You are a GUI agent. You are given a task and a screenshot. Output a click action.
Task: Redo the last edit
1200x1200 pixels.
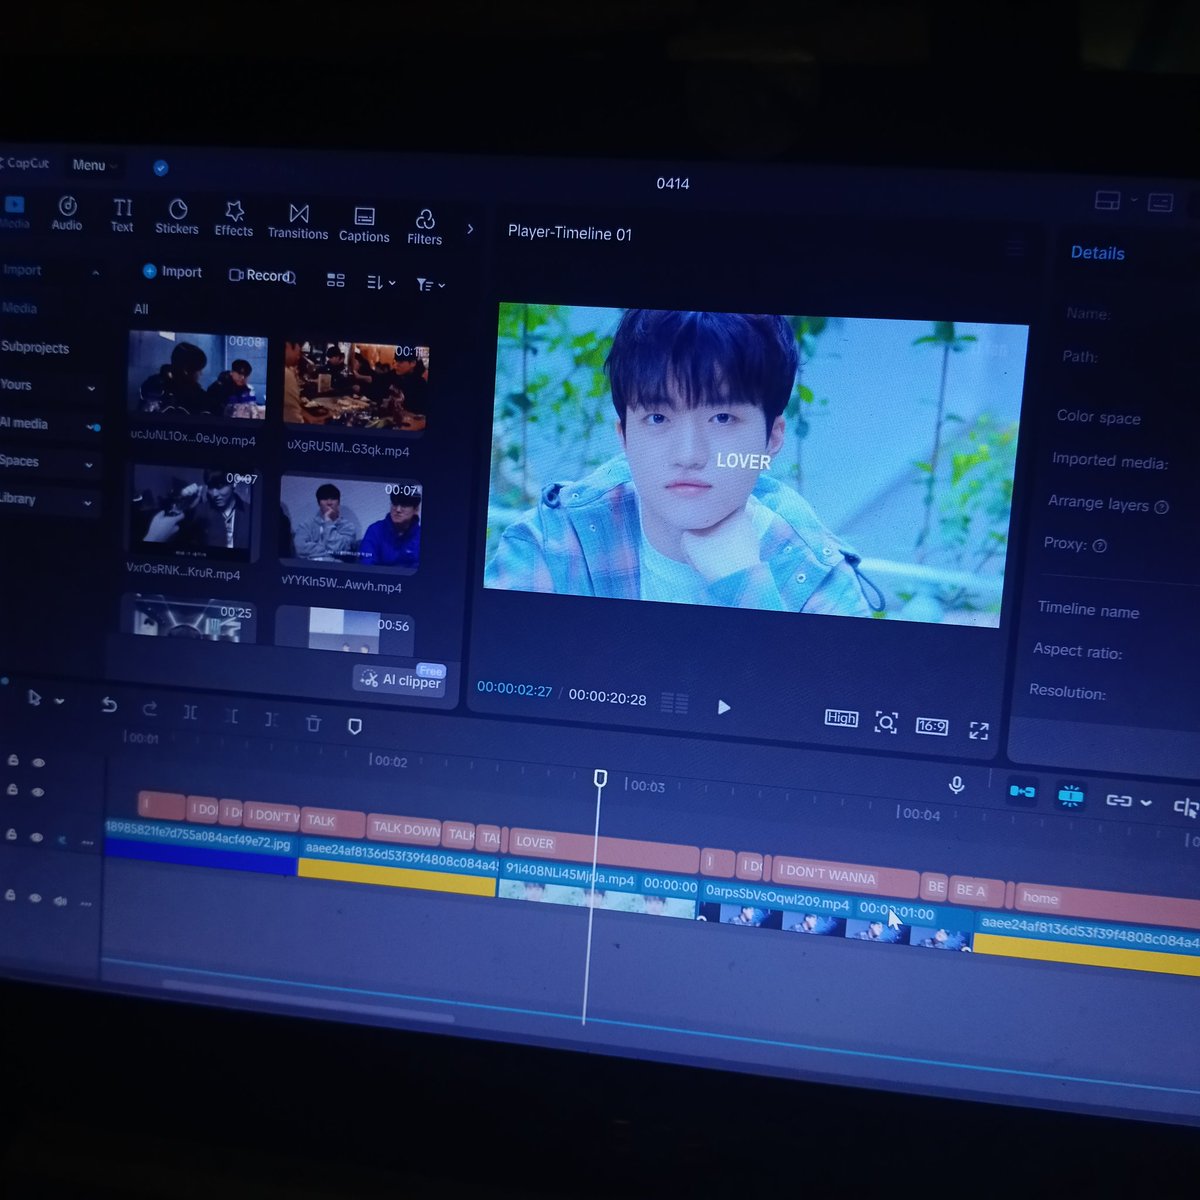click(x=150, y=709)
